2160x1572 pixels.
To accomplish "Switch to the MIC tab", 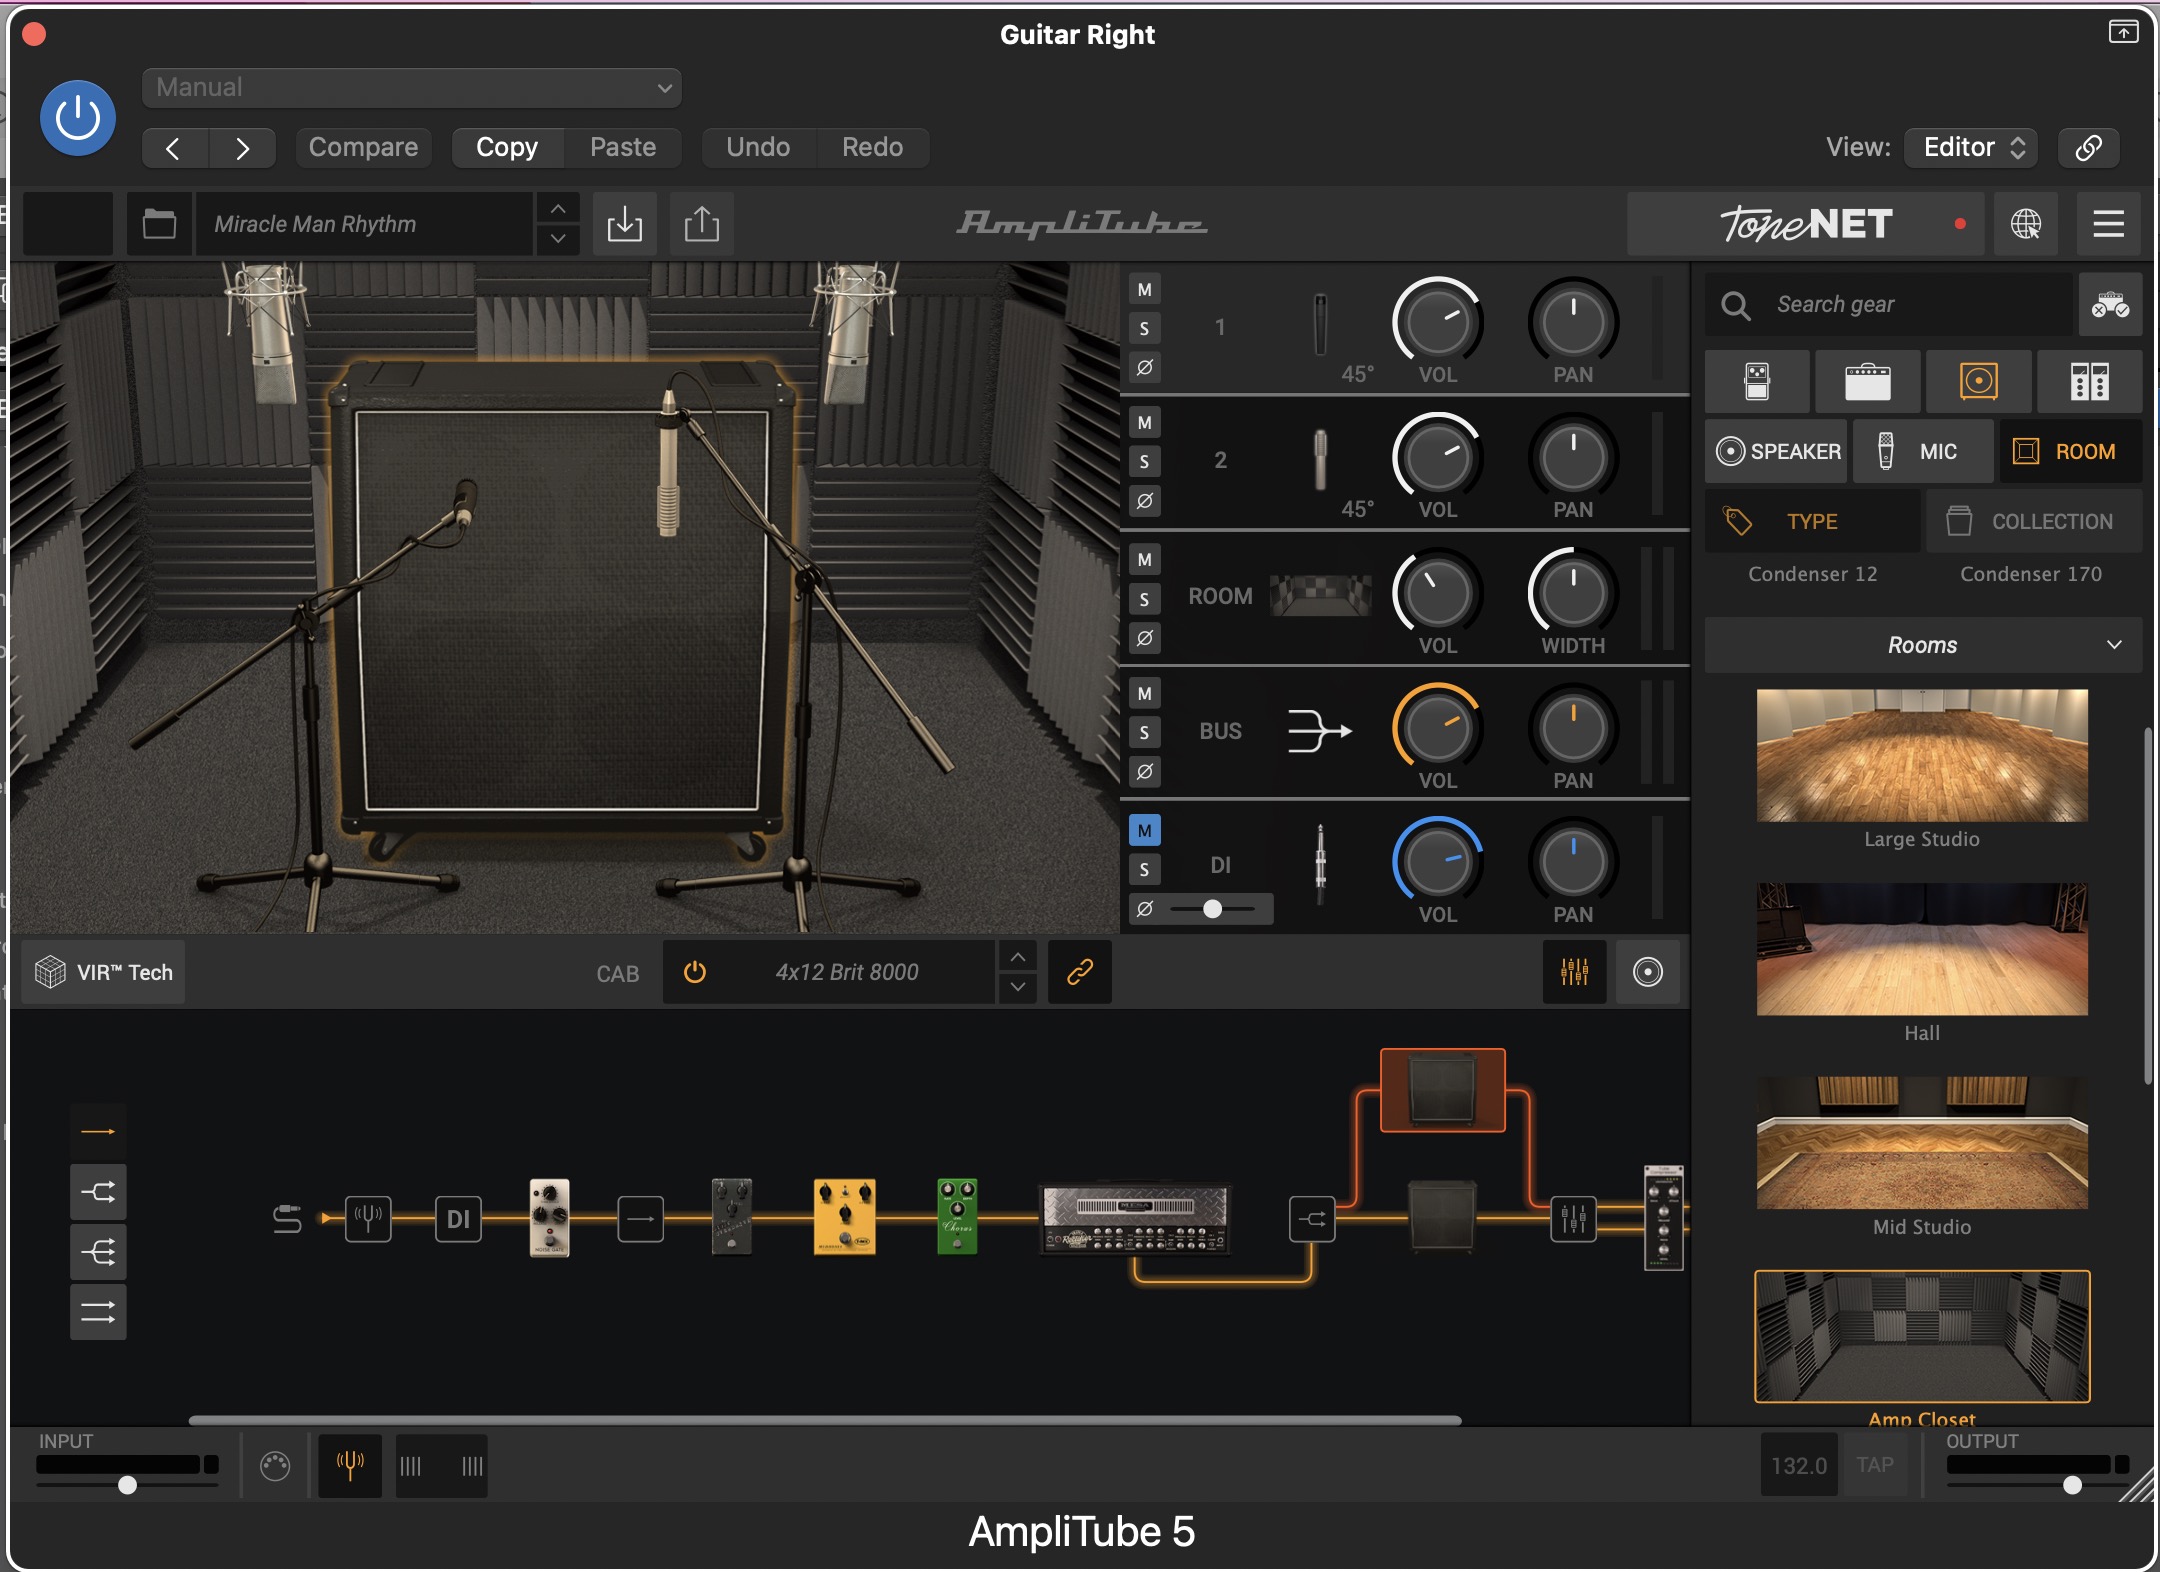I will point(1922,452).
